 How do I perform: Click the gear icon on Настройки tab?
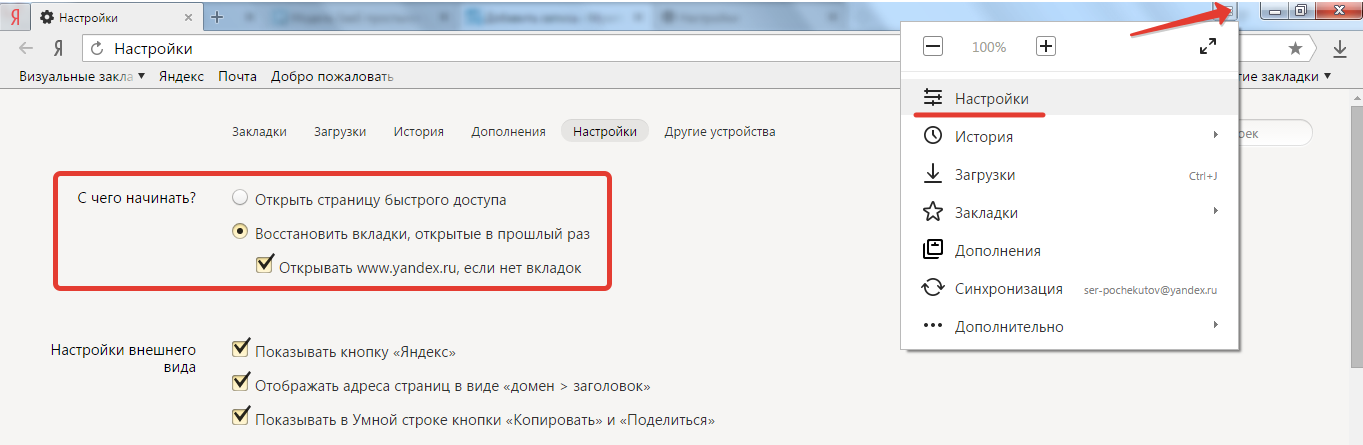point(46,18)
